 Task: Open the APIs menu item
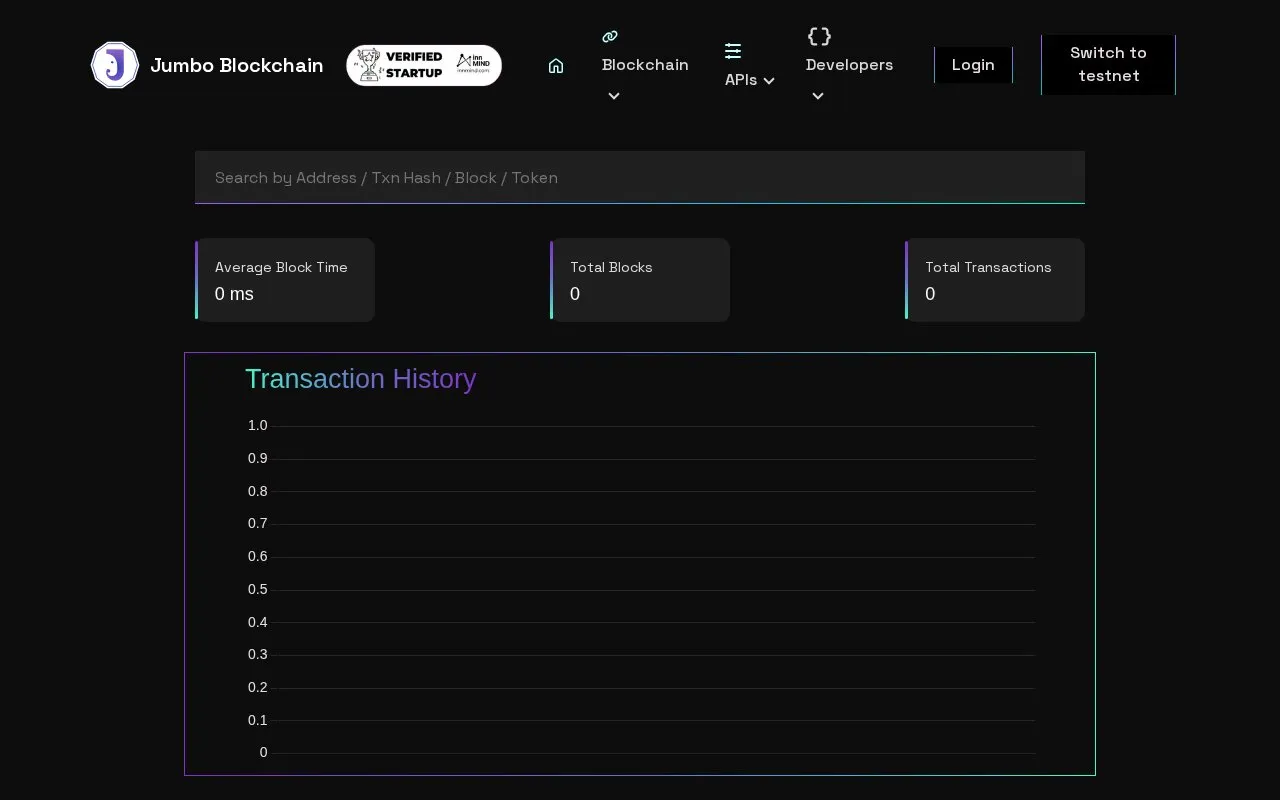point(741,80)
